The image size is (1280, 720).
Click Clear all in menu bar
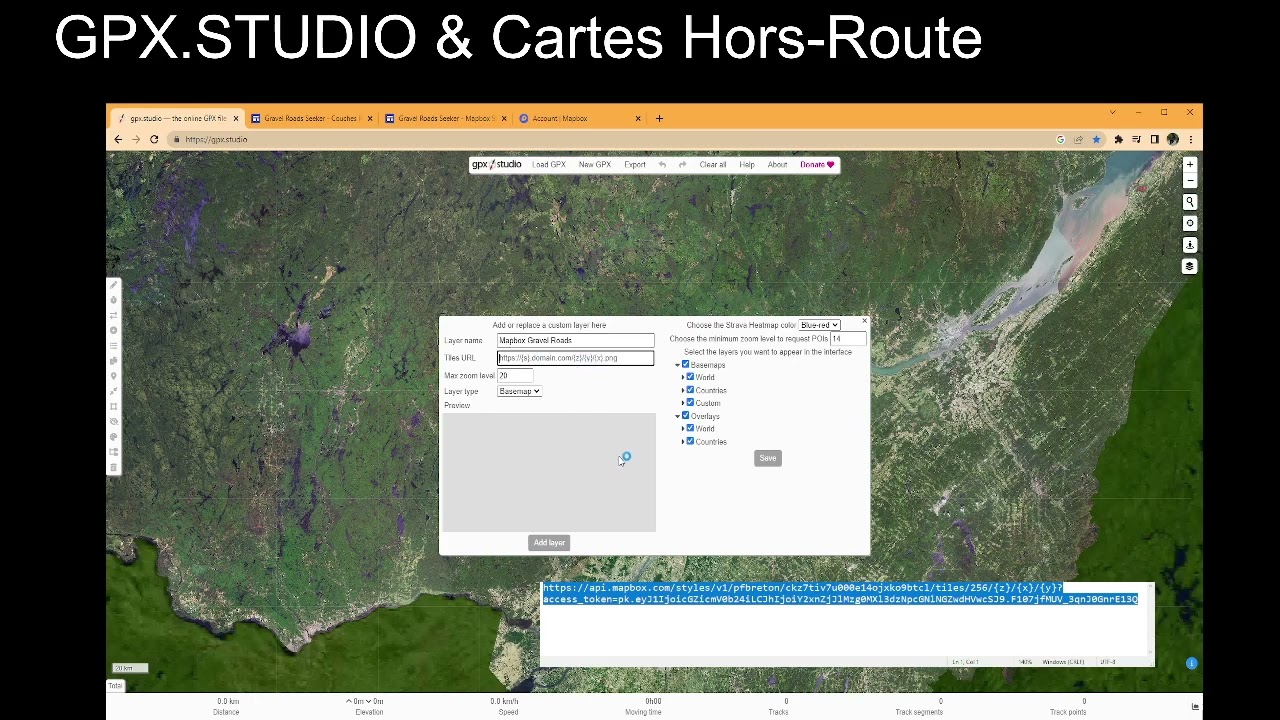point(713,165)
